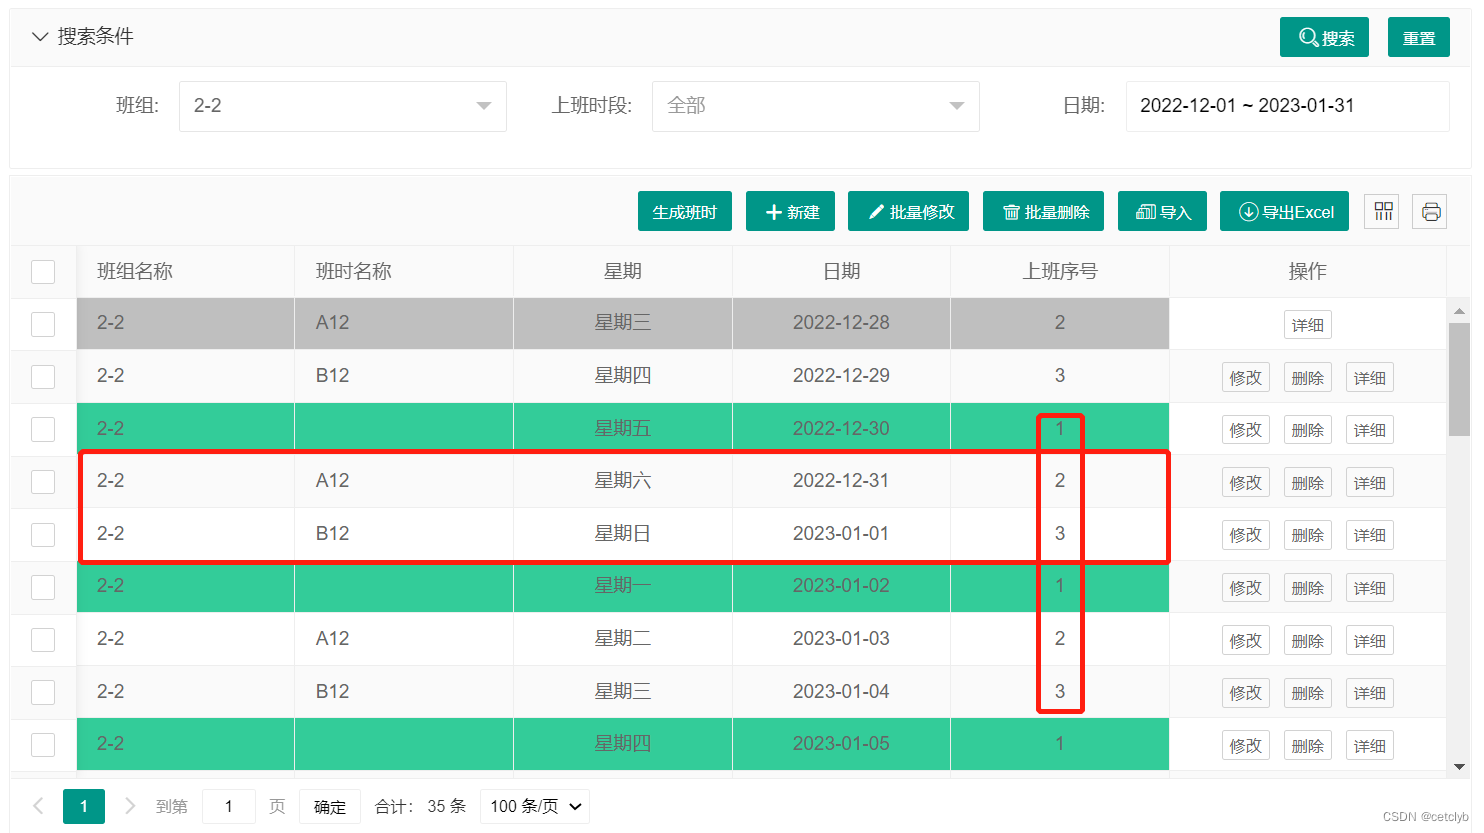The width and height of the screenshot is (1484, 833).
Task: Click the 上班序号 column header
Action: (1060, 272)
